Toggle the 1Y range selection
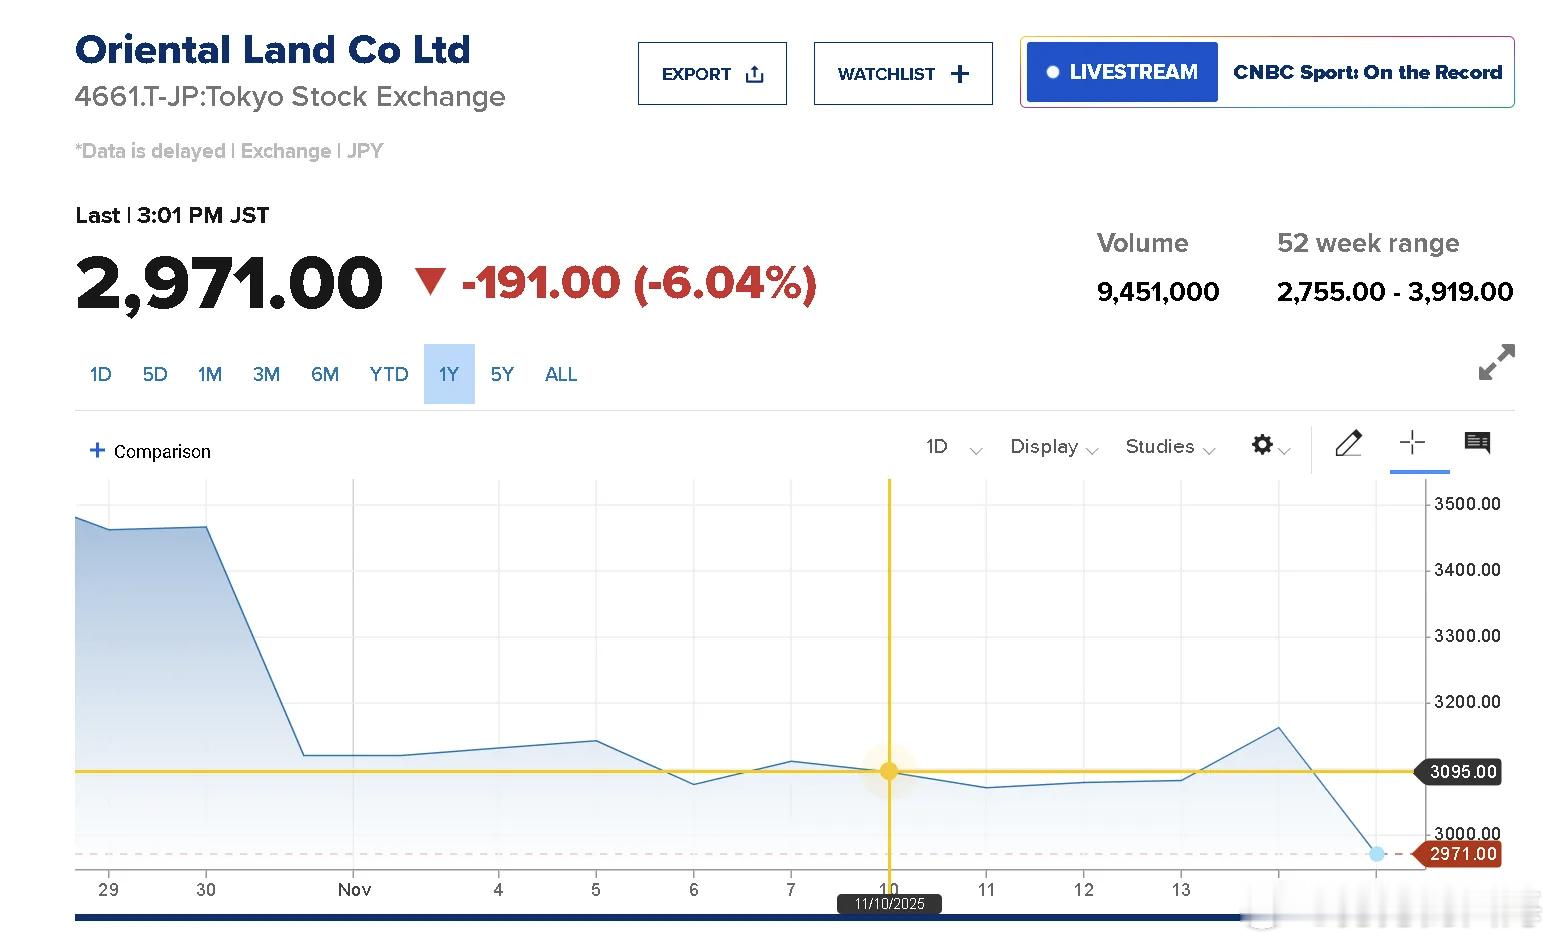The image size is (1555, 945). pyautogui.click(x=449, y=374)
